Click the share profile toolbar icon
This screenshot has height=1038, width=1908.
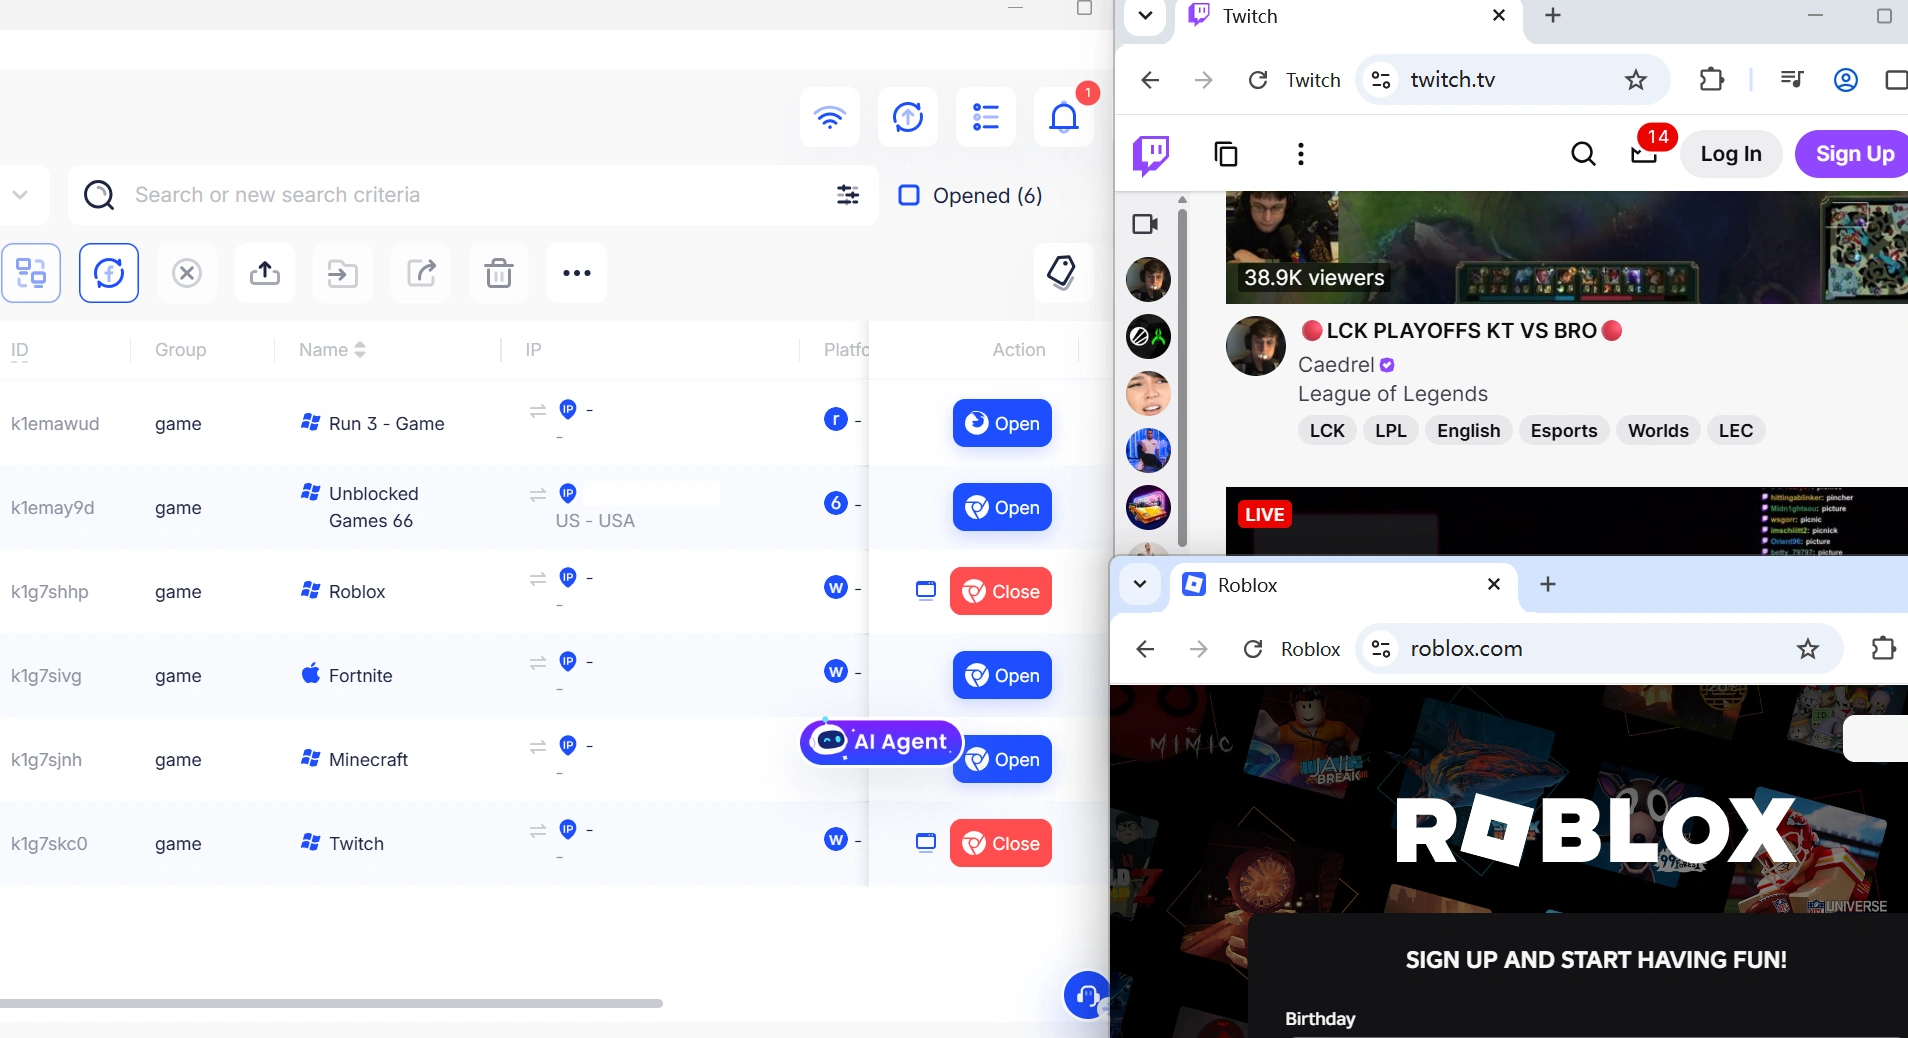pos(421,273)
